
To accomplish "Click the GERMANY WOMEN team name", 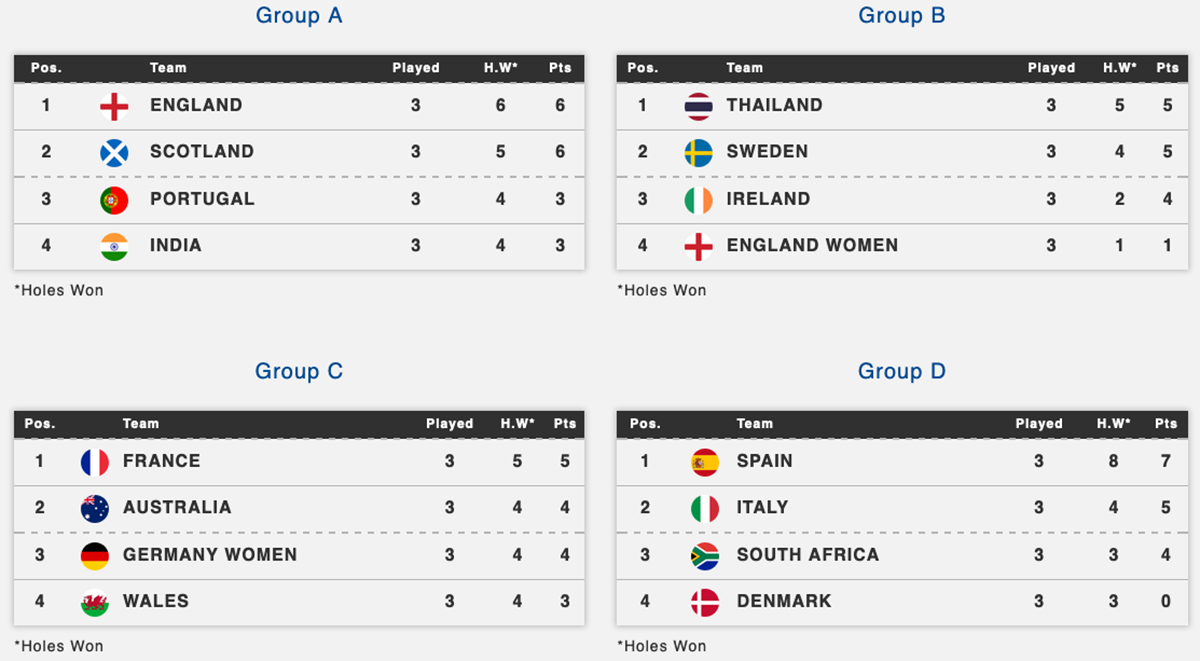I will coord(210,555).
